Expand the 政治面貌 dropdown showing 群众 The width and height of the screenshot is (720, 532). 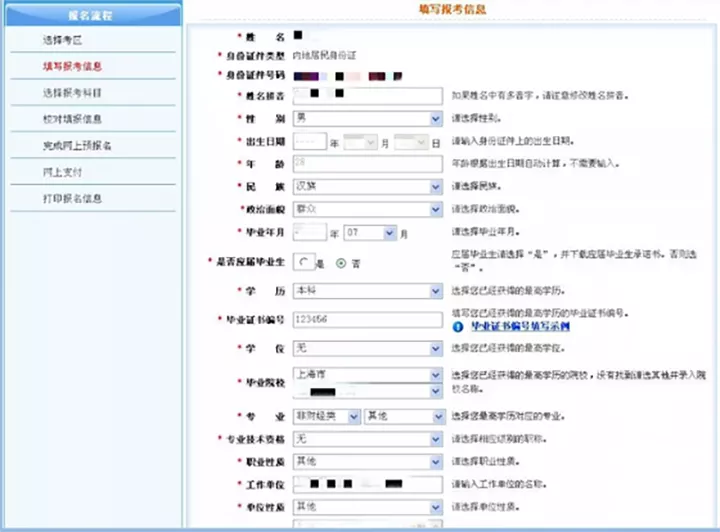[435, 210]
